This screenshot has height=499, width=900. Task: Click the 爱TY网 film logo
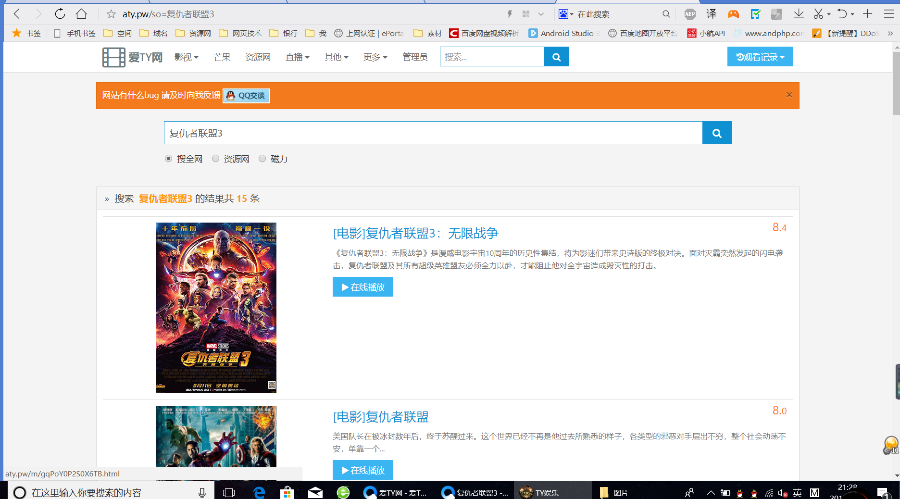132,57
